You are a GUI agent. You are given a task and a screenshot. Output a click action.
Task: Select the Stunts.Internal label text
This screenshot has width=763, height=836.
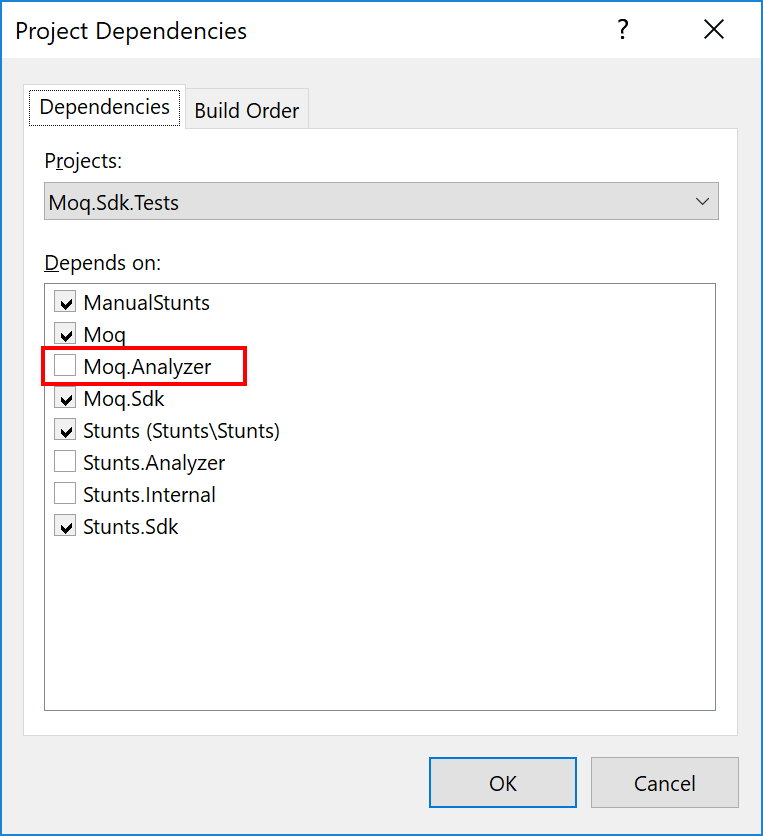pos(149,495)
